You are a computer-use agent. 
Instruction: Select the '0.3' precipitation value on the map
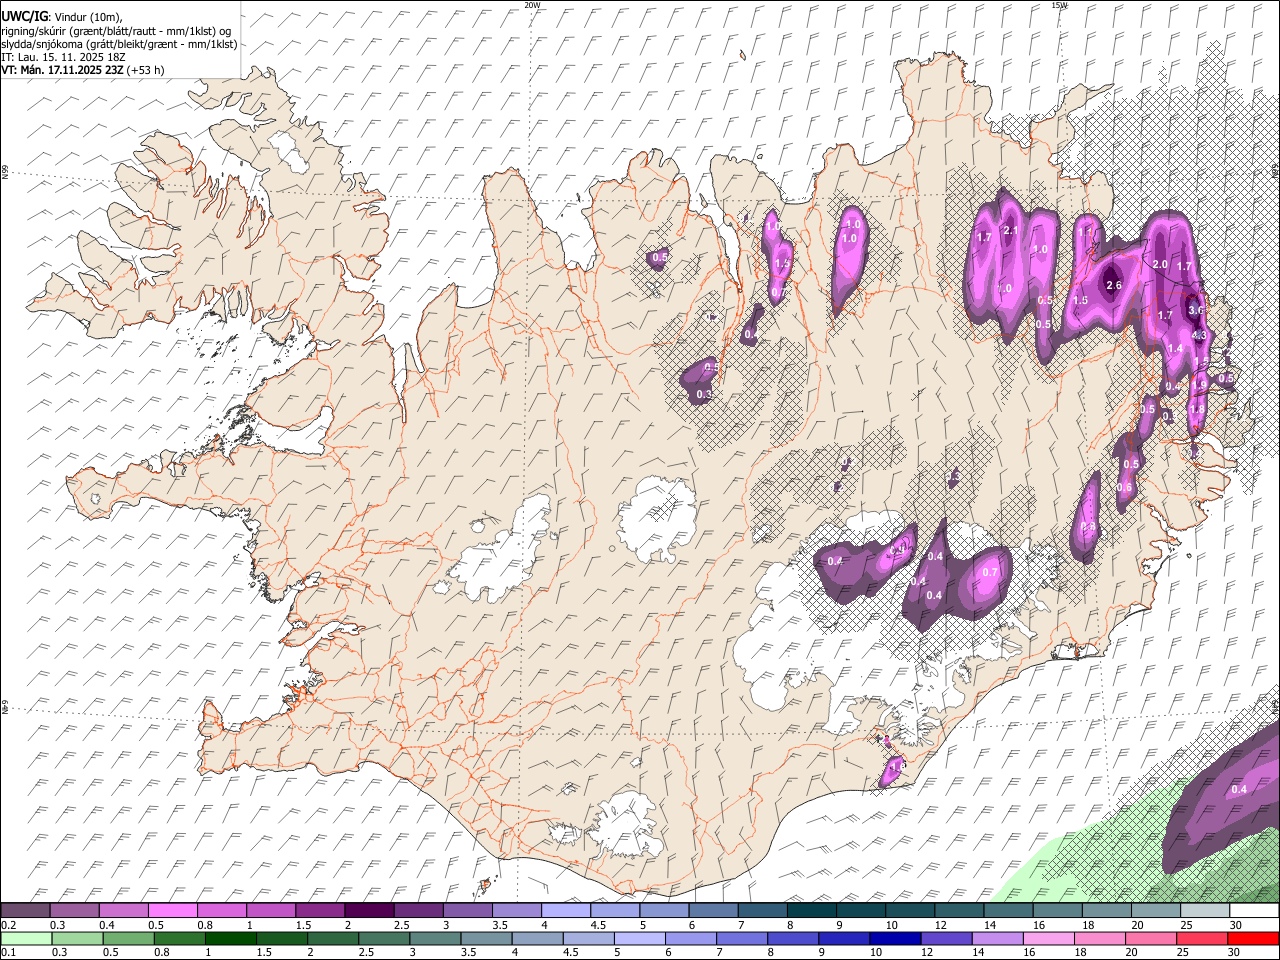(703, 395)
